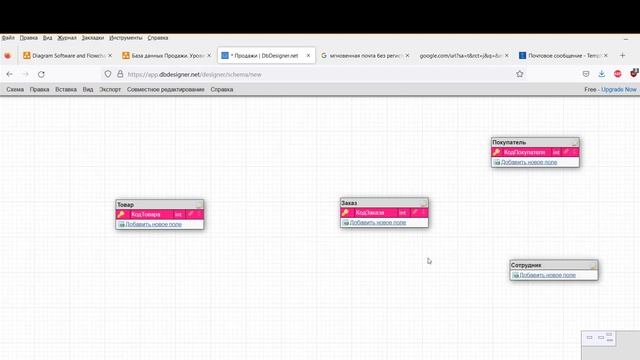Click the КодЗаказа field name

point(370,213)
